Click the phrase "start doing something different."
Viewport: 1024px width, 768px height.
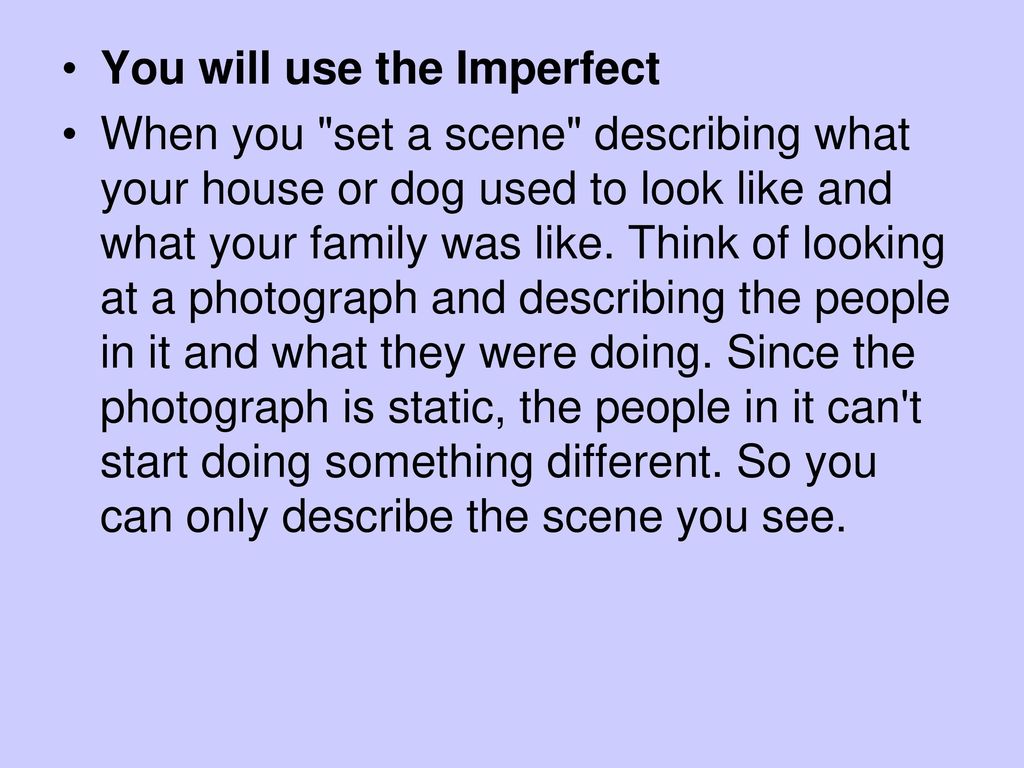411,462
